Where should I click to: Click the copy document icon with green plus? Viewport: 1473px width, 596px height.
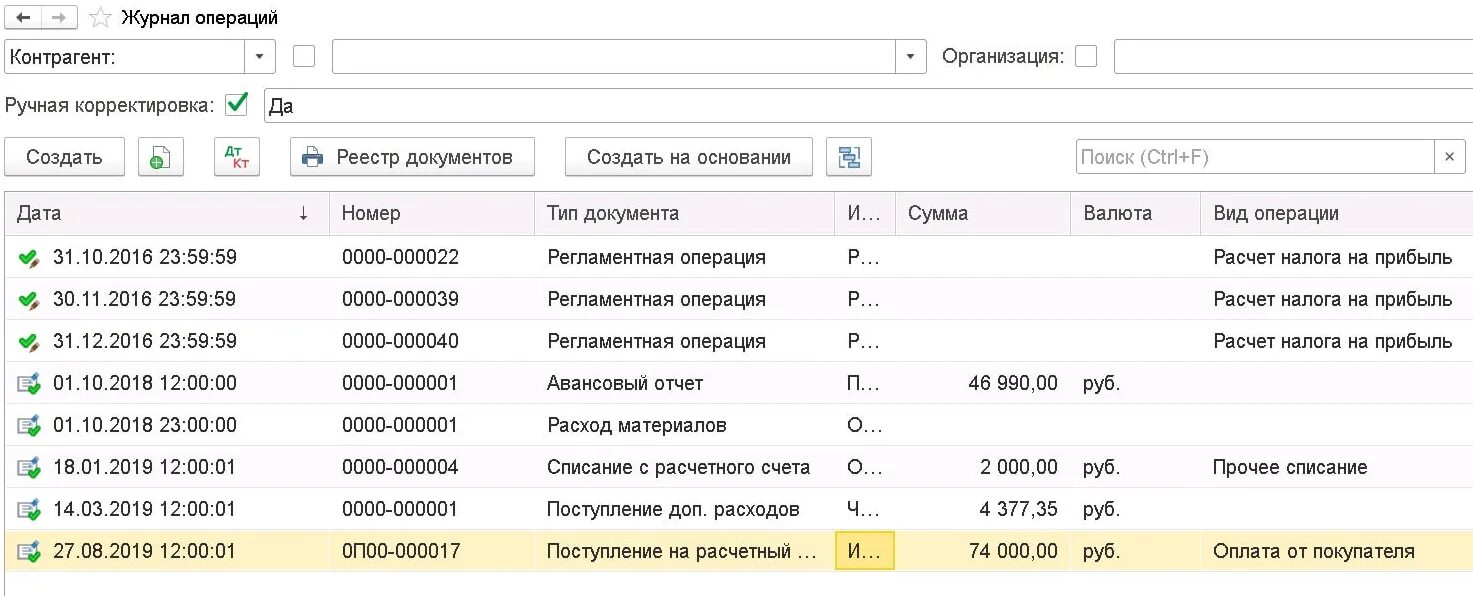tap(161, 157)
